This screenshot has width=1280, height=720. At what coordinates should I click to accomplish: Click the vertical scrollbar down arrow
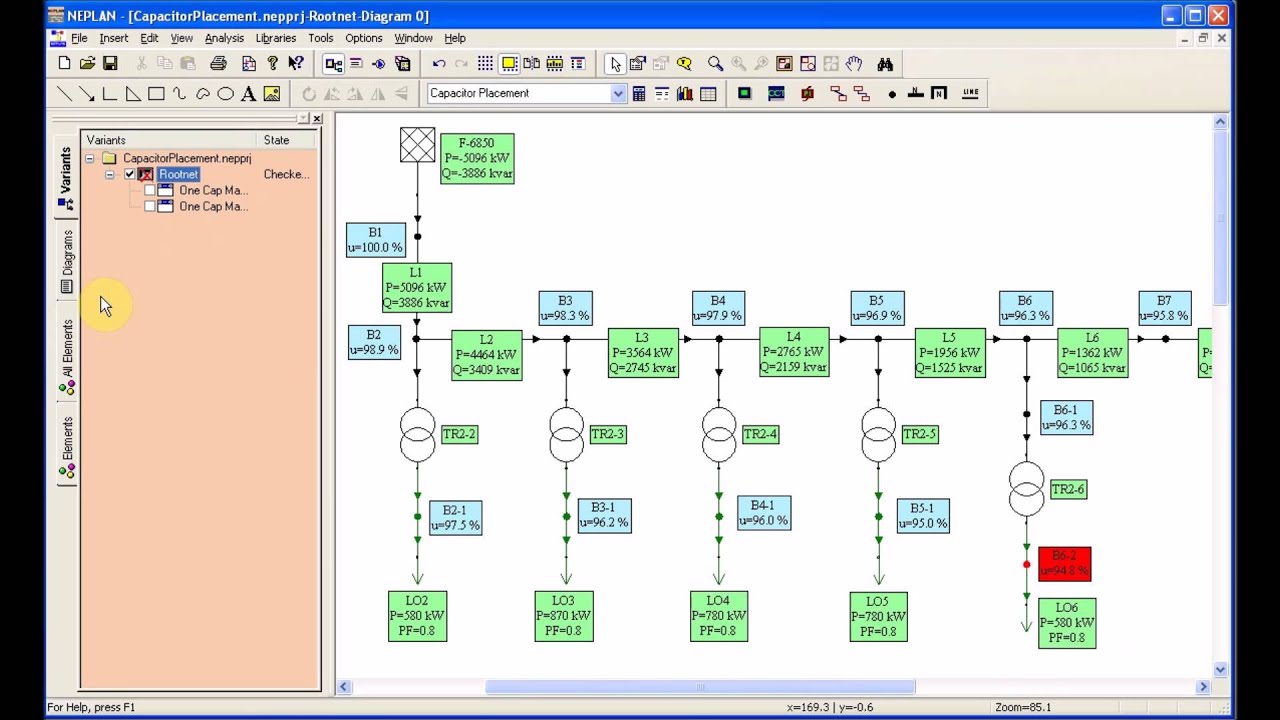1220,670
